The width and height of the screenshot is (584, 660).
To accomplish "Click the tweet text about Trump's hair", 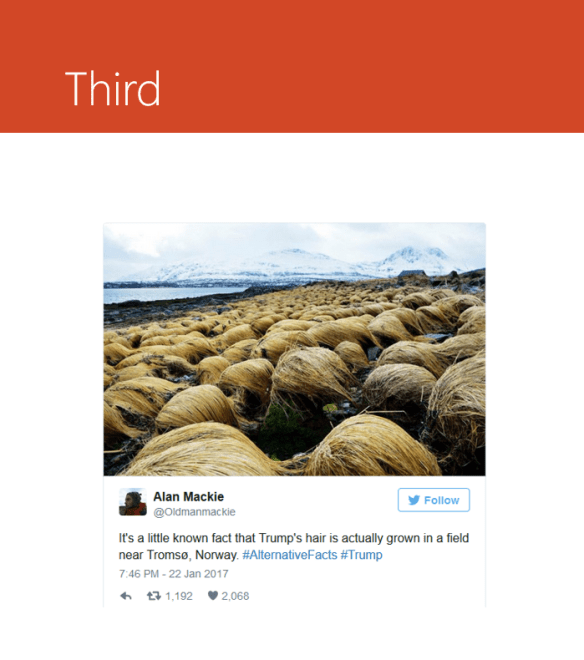I will click(x=293, y=546).
